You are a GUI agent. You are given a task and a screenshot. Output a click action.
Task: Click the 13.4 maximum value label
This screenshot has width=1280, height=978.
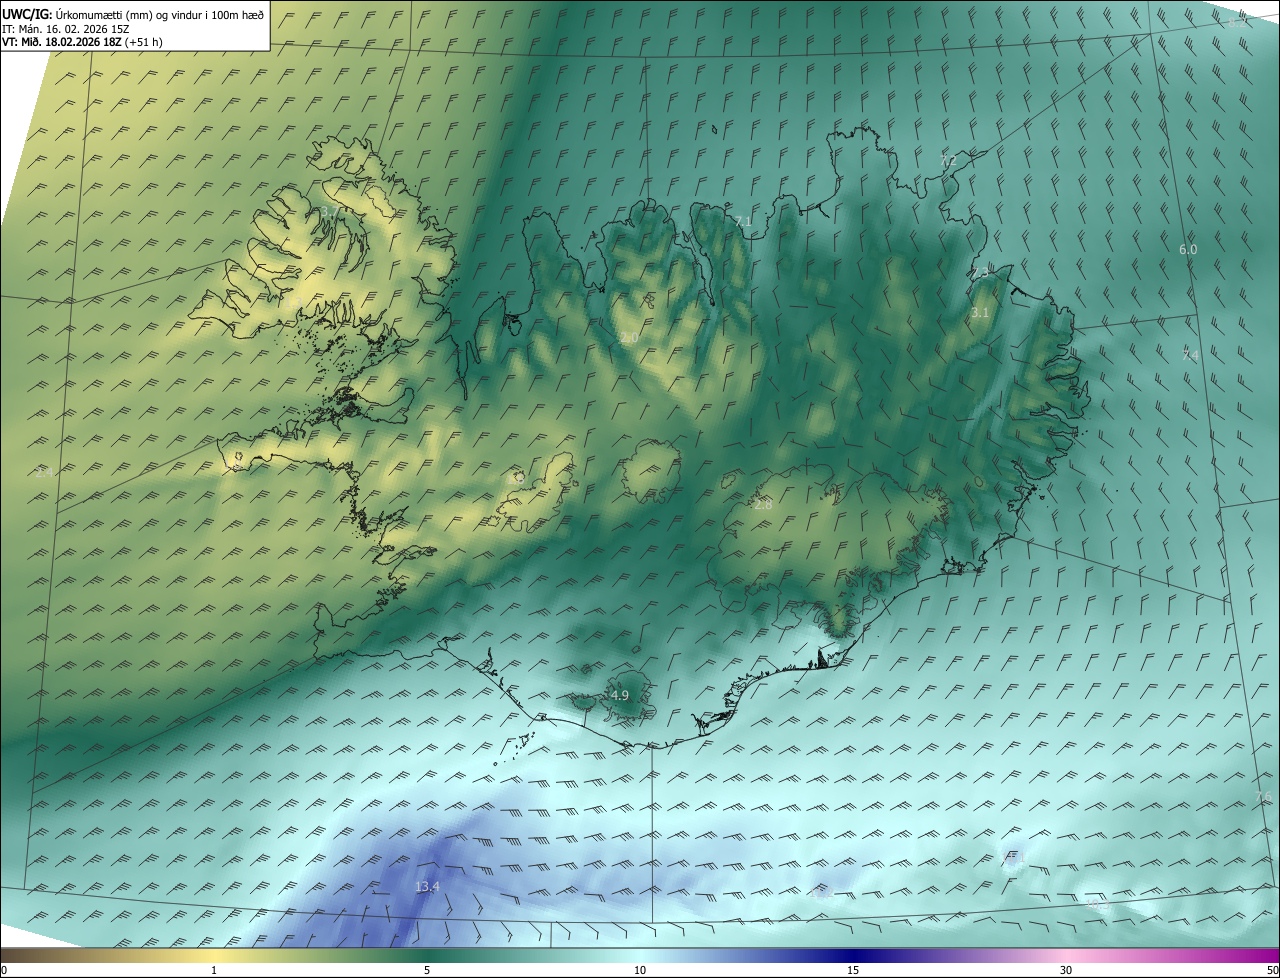[427, 887]
